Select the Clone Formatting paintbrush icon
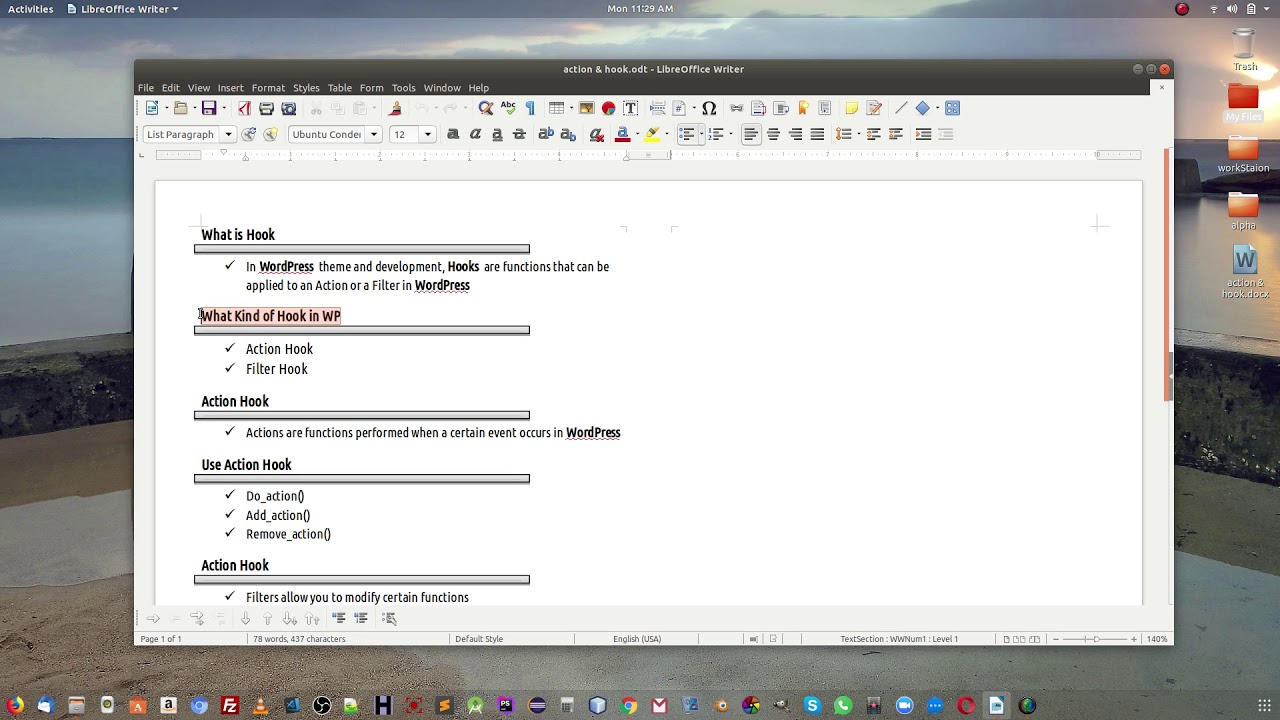Viewport: 1280px width, 720px height. pos(395,108)
